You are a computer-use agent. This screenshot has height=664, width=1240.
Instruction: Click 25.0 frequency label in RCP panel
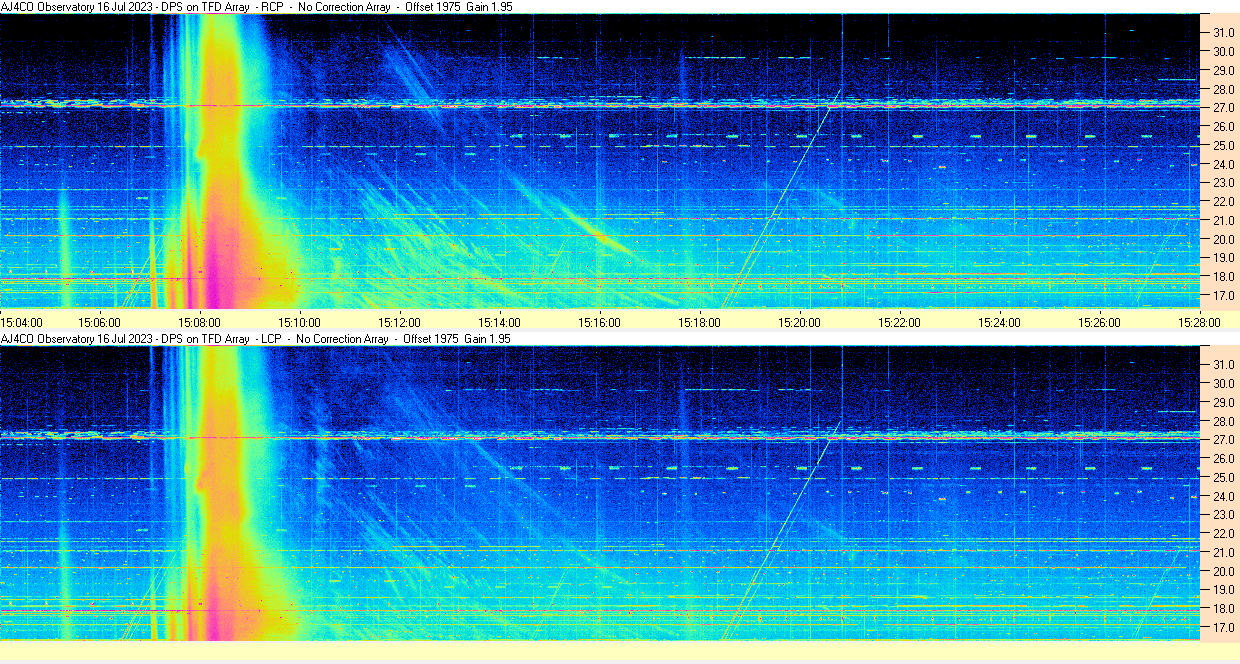pyautogui.click(x=1224, y=145)
